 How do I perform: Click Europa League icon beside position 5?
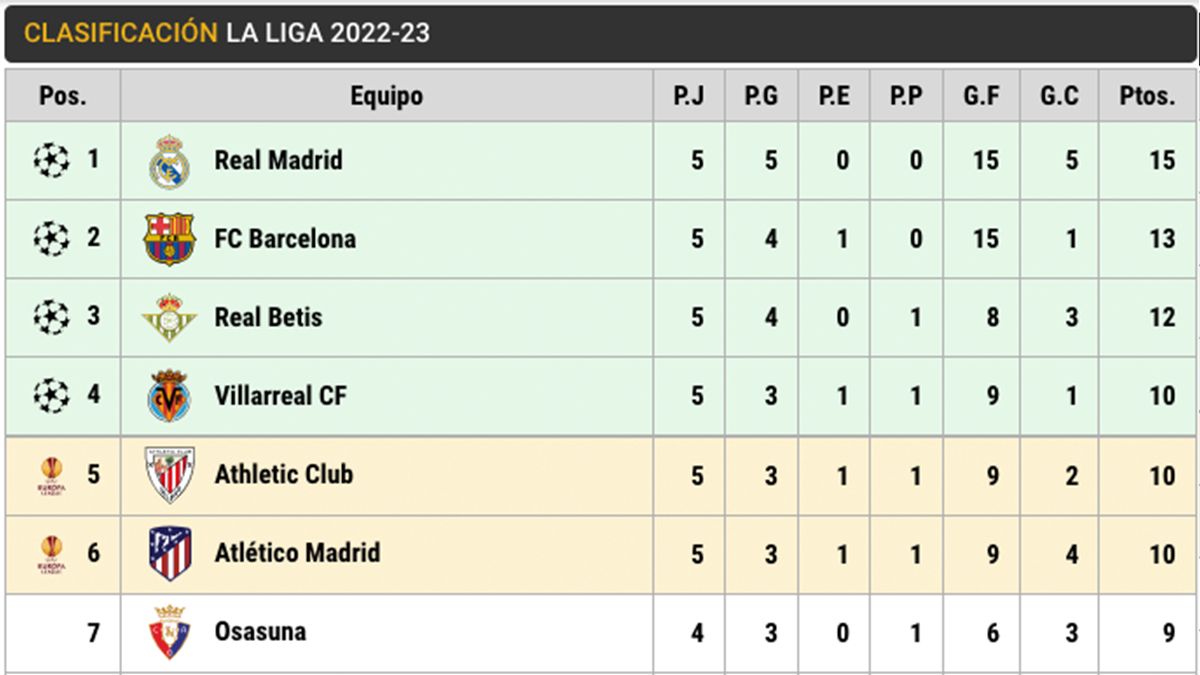[x=51, y=474]
